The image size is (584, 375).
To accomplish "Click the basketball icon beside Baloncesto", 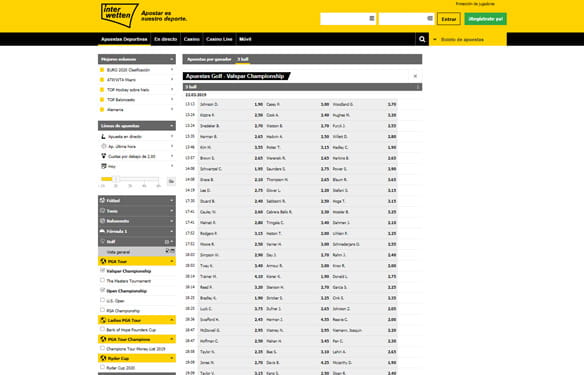I will 102,221.
